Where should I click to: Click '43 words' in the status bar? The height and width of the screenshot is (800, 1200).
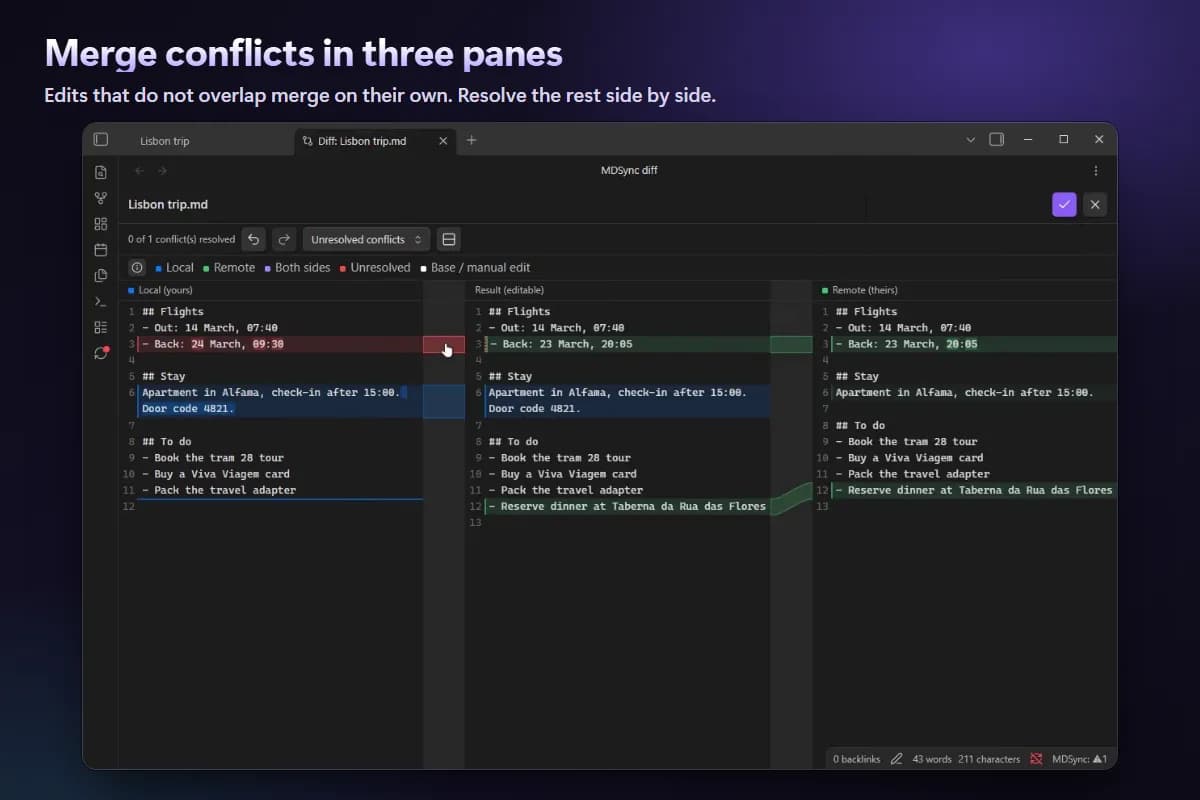pyautogui.click(x=931, y=759)
